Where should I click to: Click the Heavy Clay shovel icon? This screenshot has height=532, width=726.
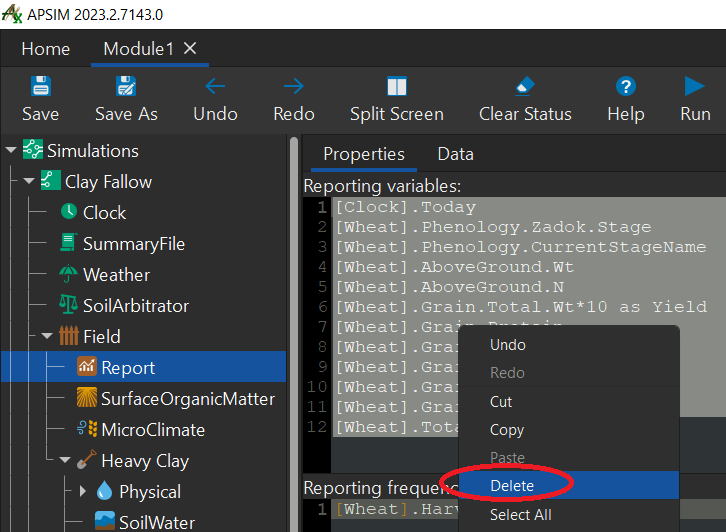(x=87, y=459)
